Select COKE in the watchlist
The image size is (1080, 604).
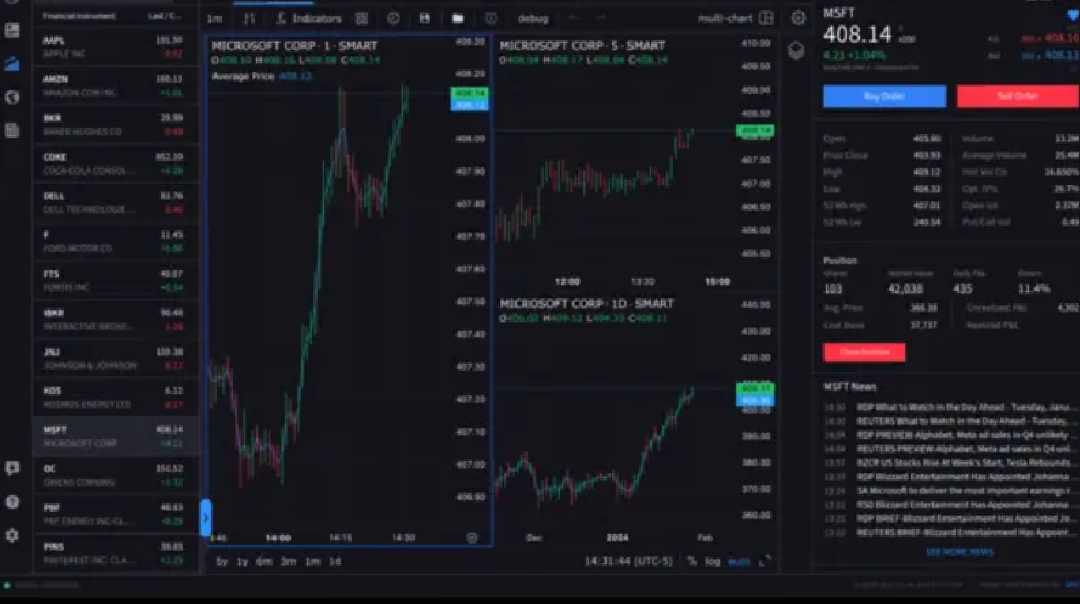pos(115,163)
